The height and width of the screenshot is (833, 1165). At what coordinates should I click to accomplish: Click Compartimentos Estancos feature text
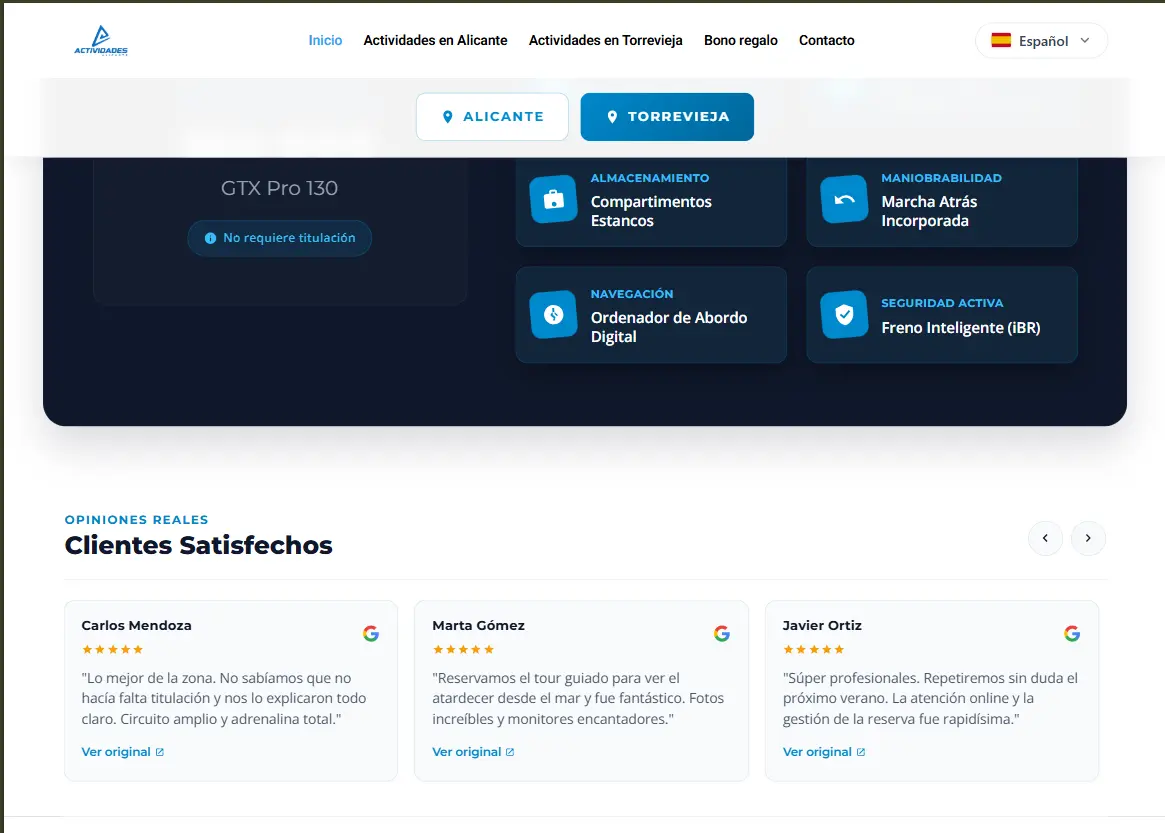point(651,211)
